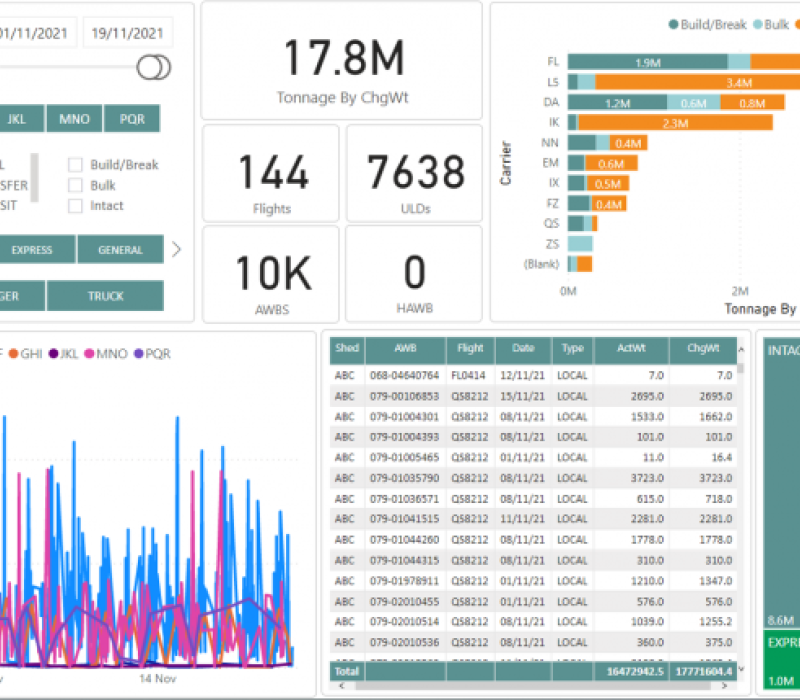The width and height of the screenshot is (800, 700).
Task: Enable the Bulk checkbox
Action: [75, 185]
